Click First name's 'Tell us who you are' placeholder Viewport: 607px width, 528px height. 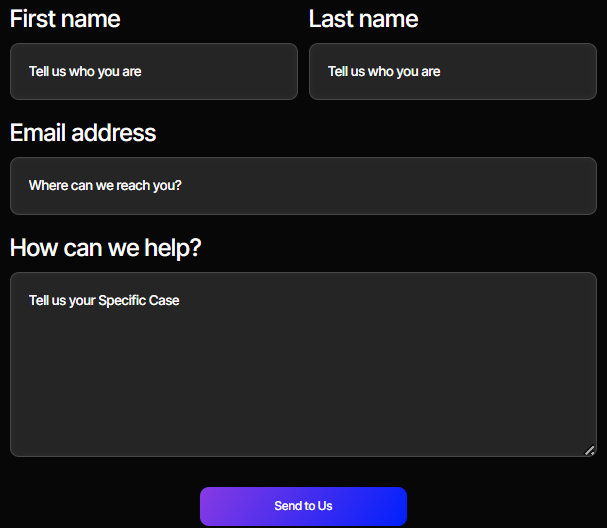(x=85, y=72)
